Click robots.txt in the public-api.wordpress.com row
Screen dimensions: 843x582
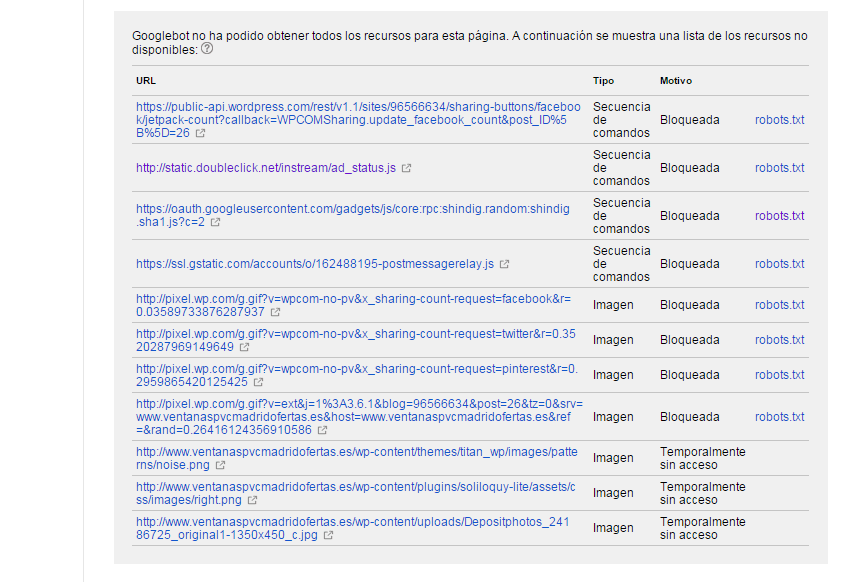coord(779,120)
